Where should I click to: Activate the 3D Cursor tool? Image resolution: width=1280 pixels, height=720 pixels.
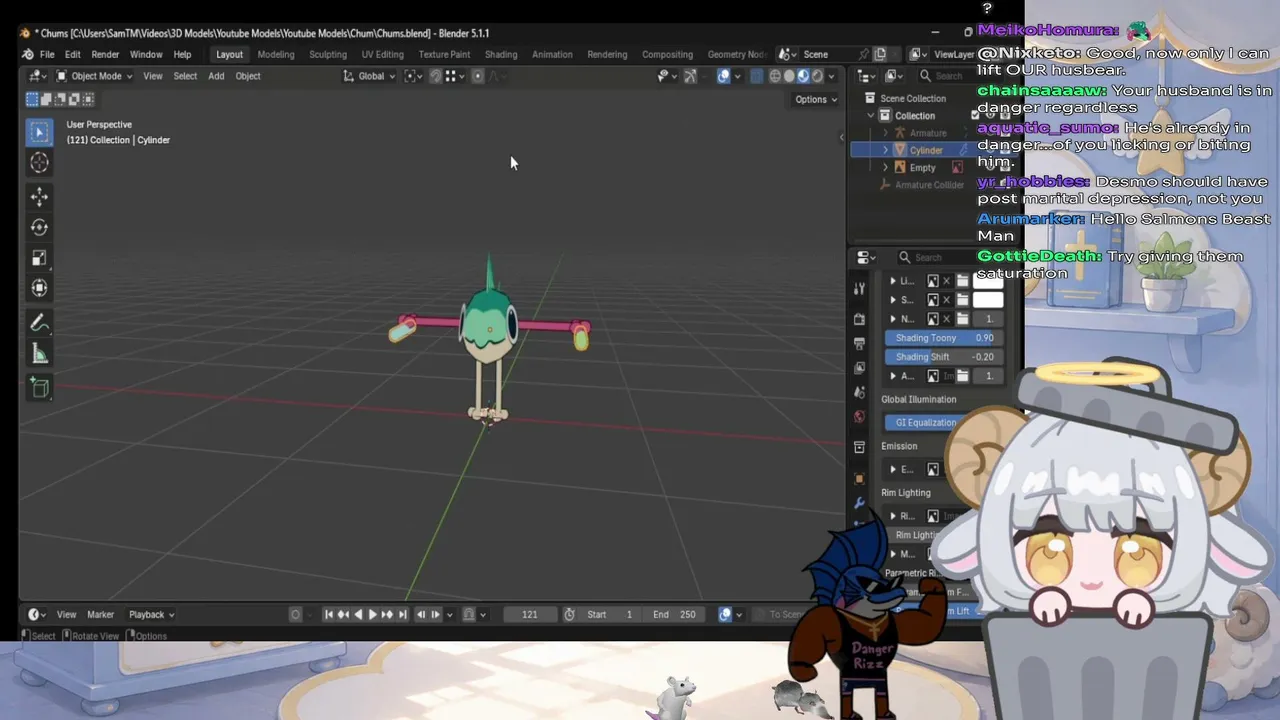tap(40, 163)
